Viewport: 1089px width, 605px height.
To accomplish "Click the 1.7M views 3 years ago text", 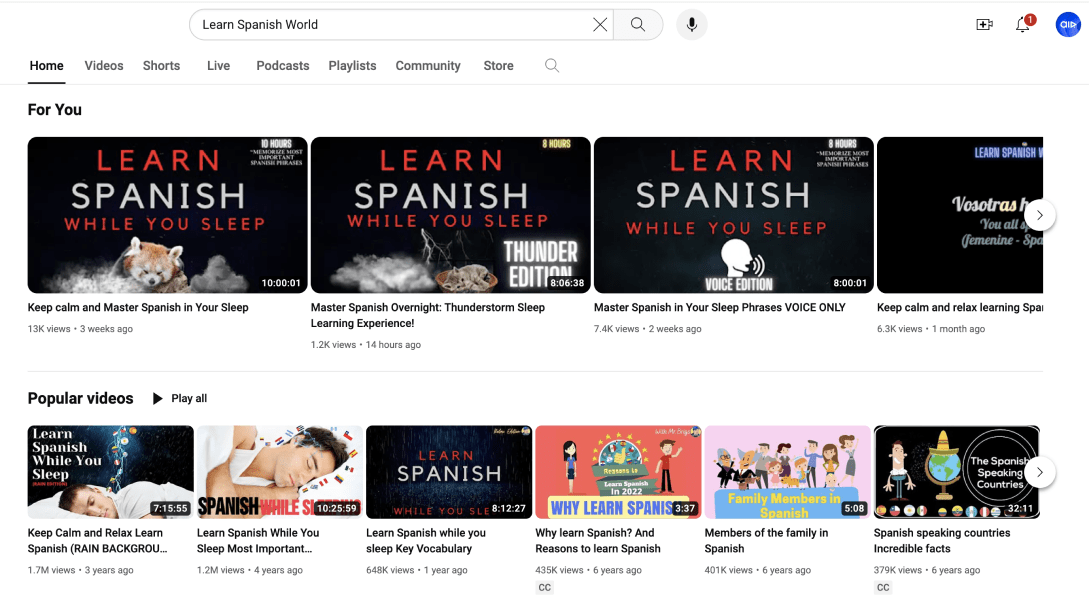I will 81,570.
